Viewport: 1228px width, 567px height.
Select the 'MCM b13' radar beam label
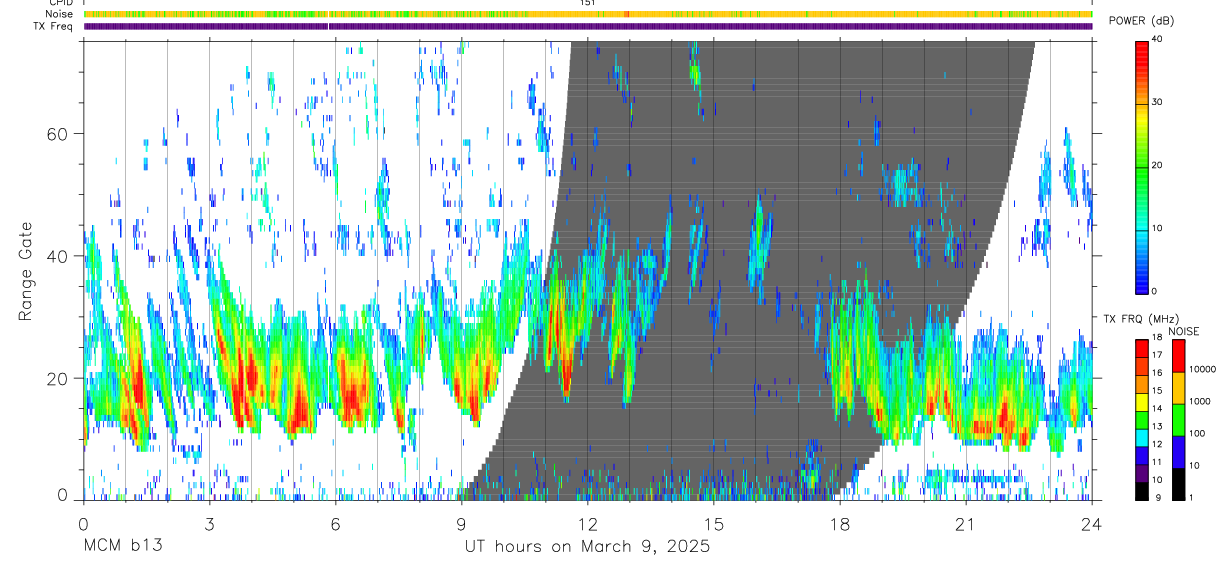pos(122,547)
